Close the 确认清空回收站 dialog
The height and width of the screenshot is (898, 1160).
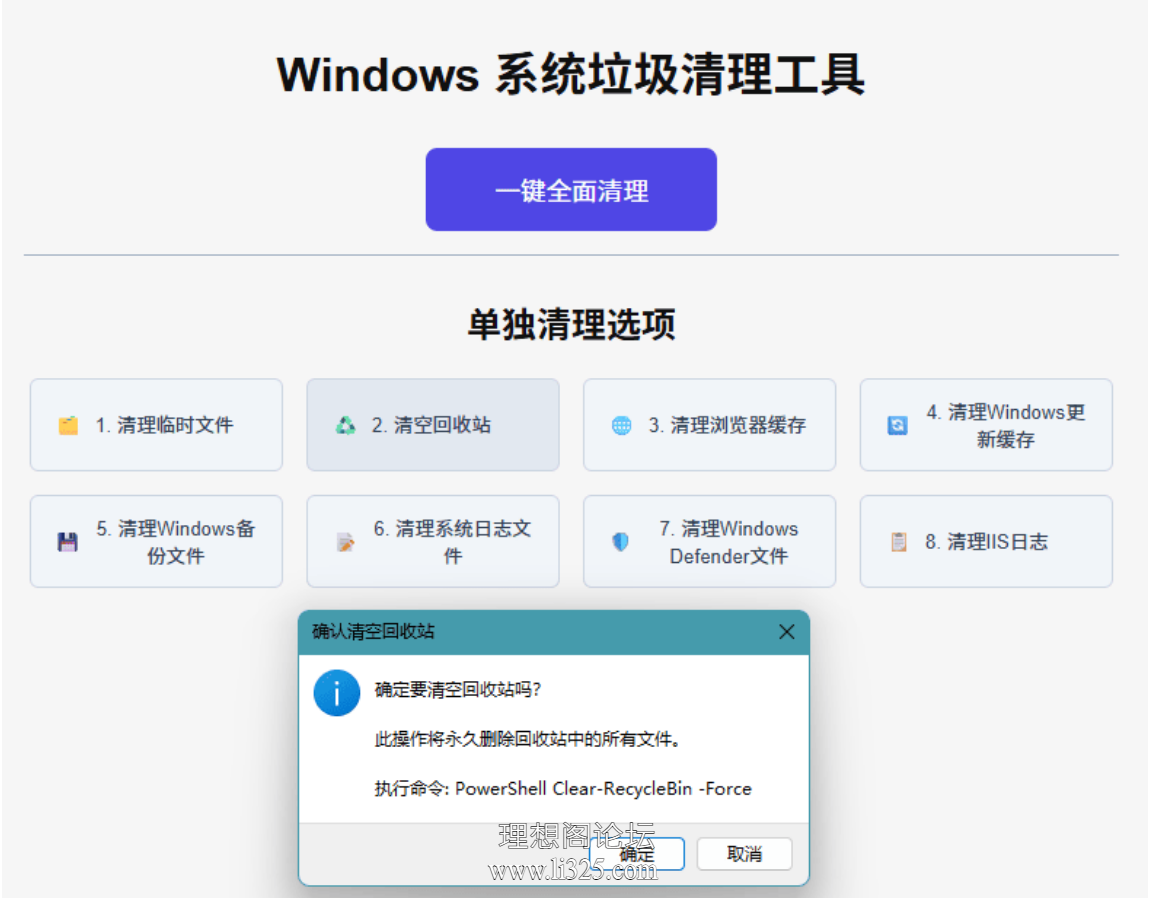tap(786, 632)
